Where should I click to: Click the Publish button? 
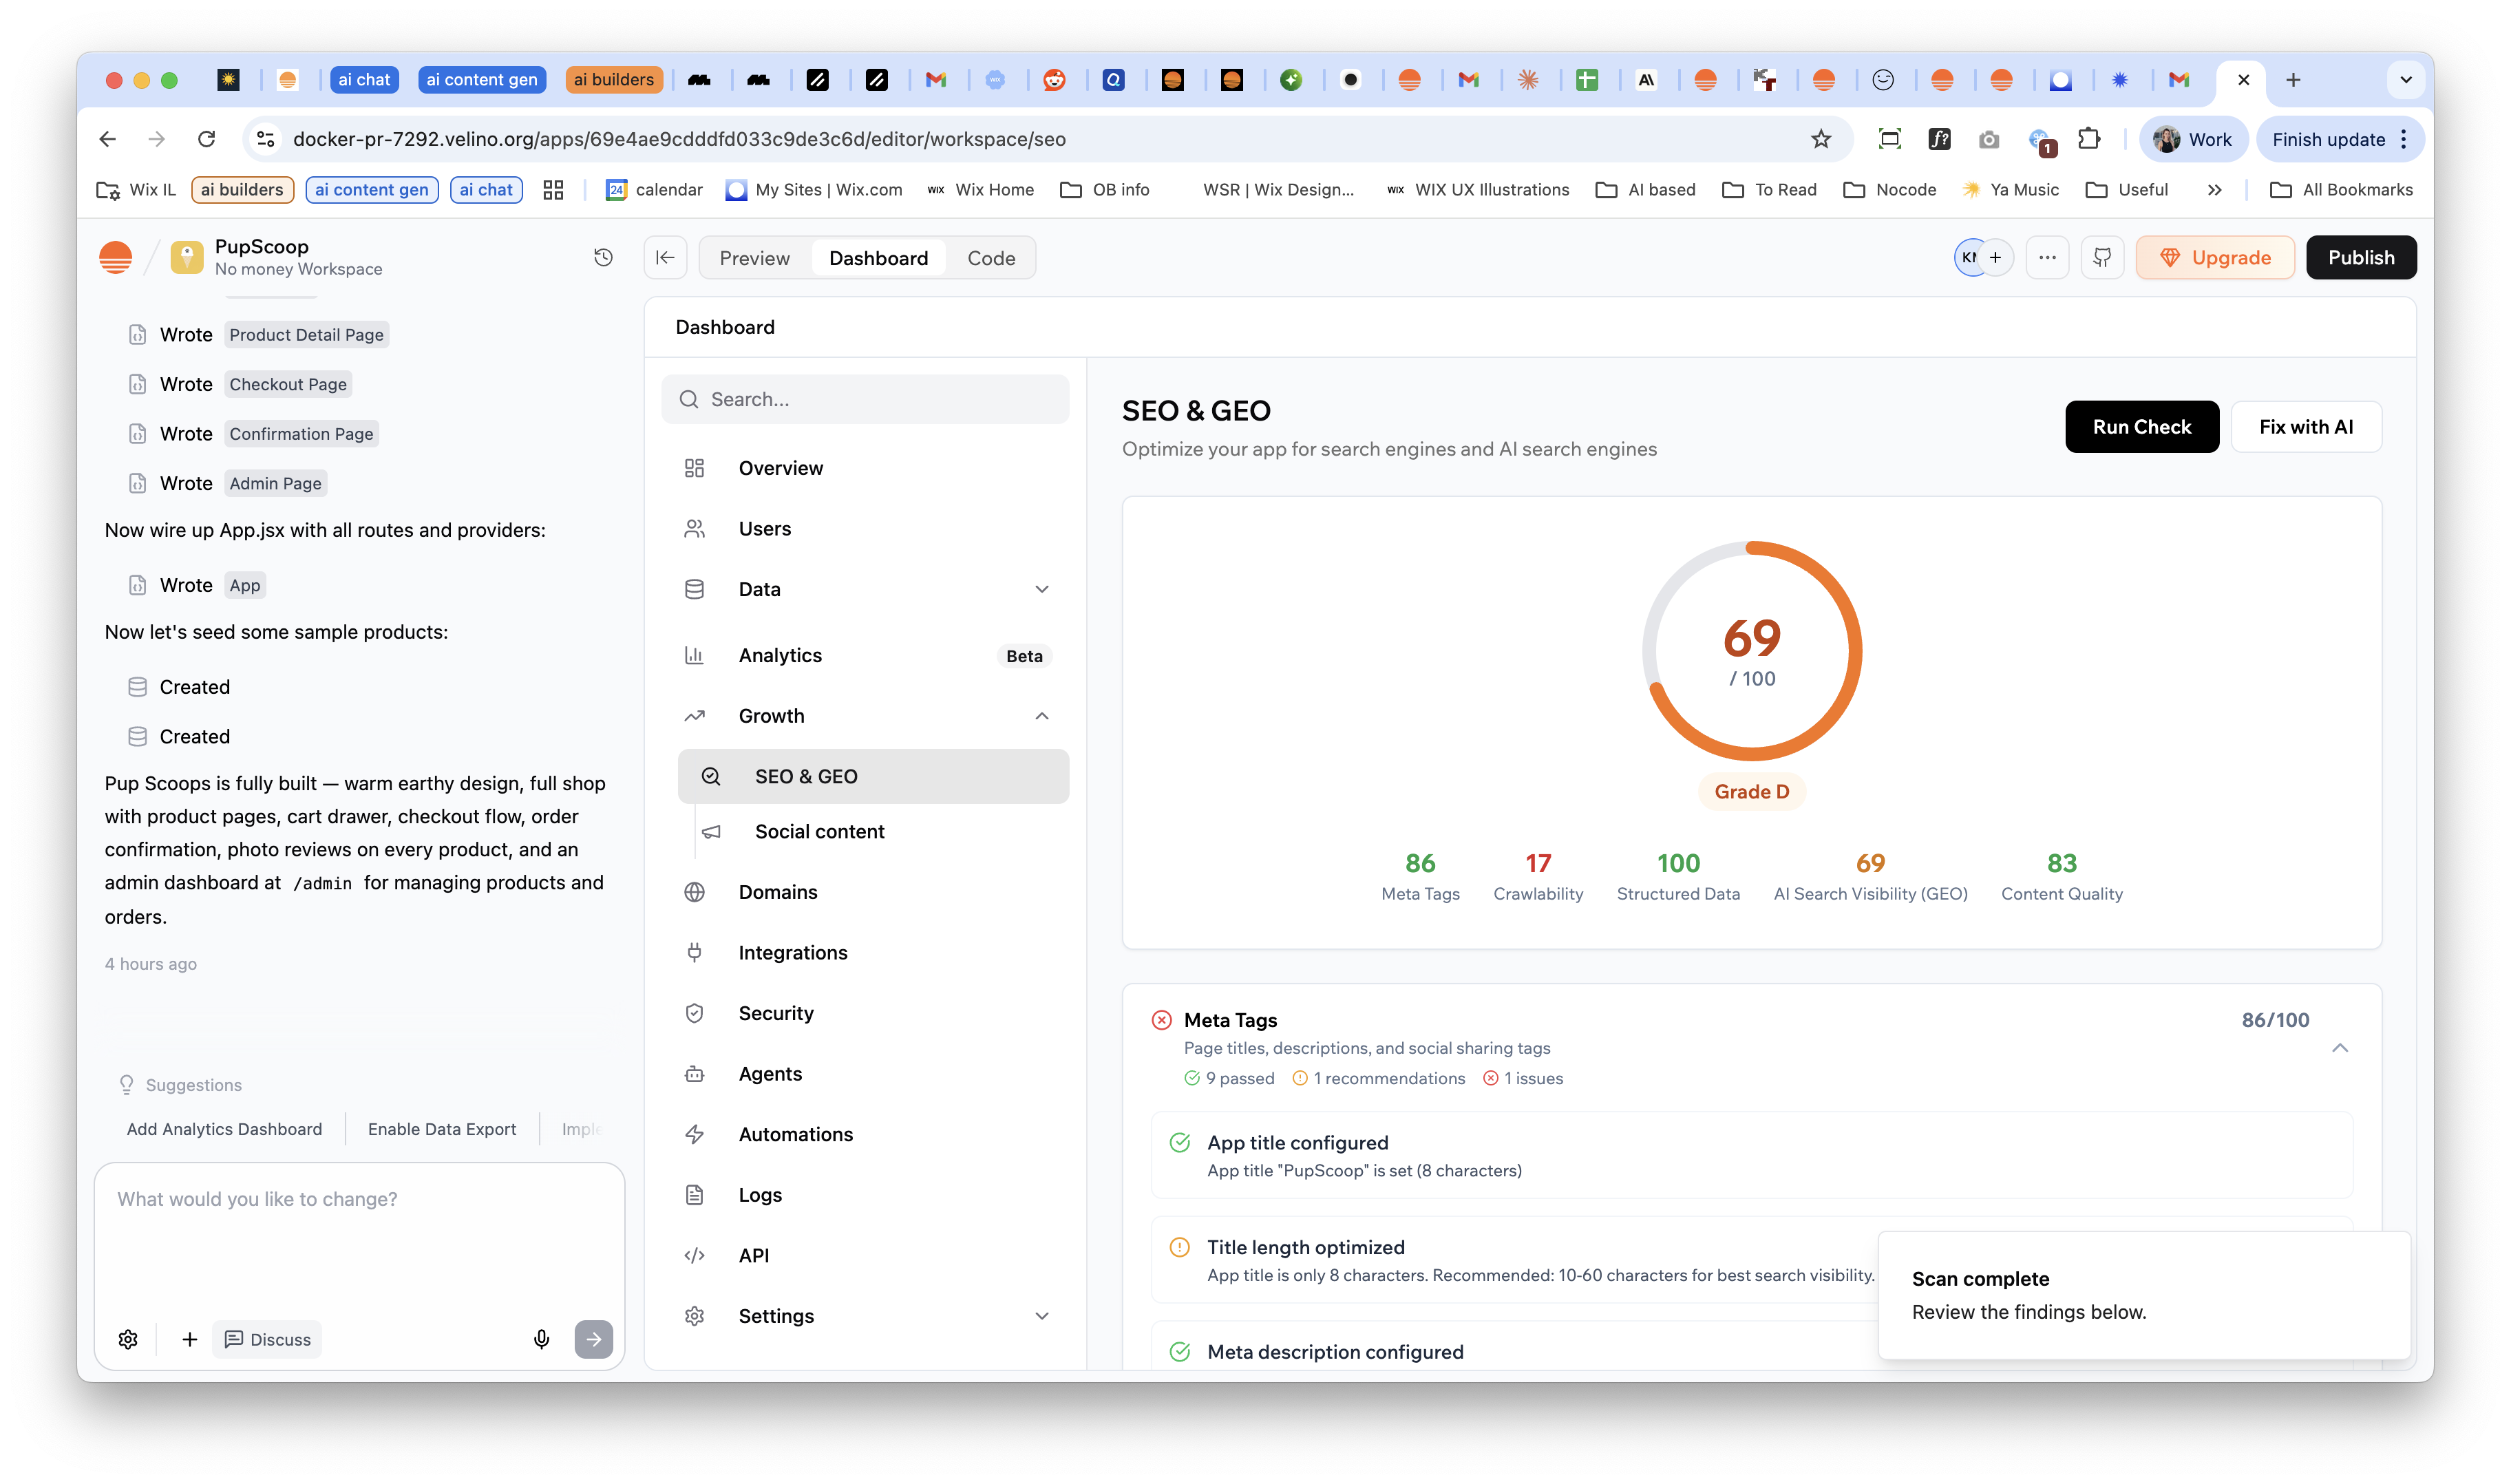pyautogui.click(x=2361, y=258)
